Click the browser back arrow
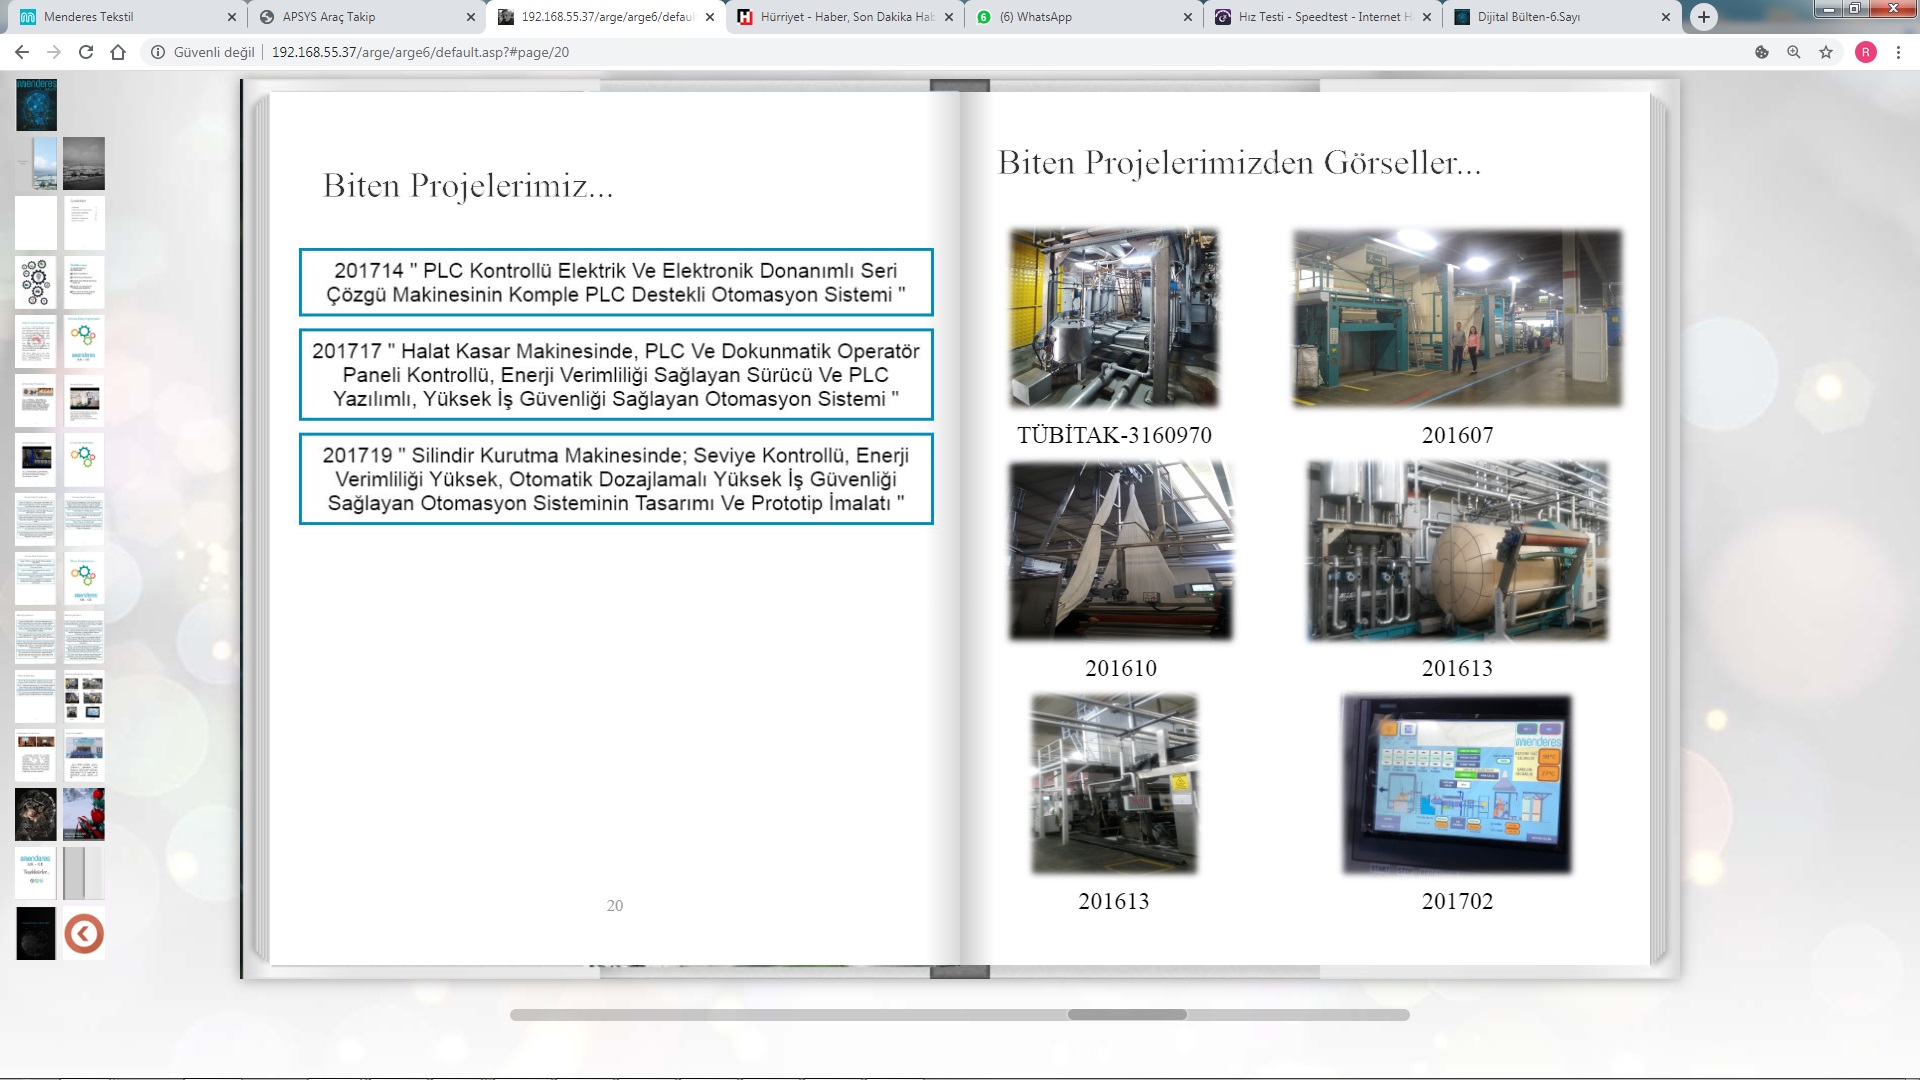 coord(22,52)
